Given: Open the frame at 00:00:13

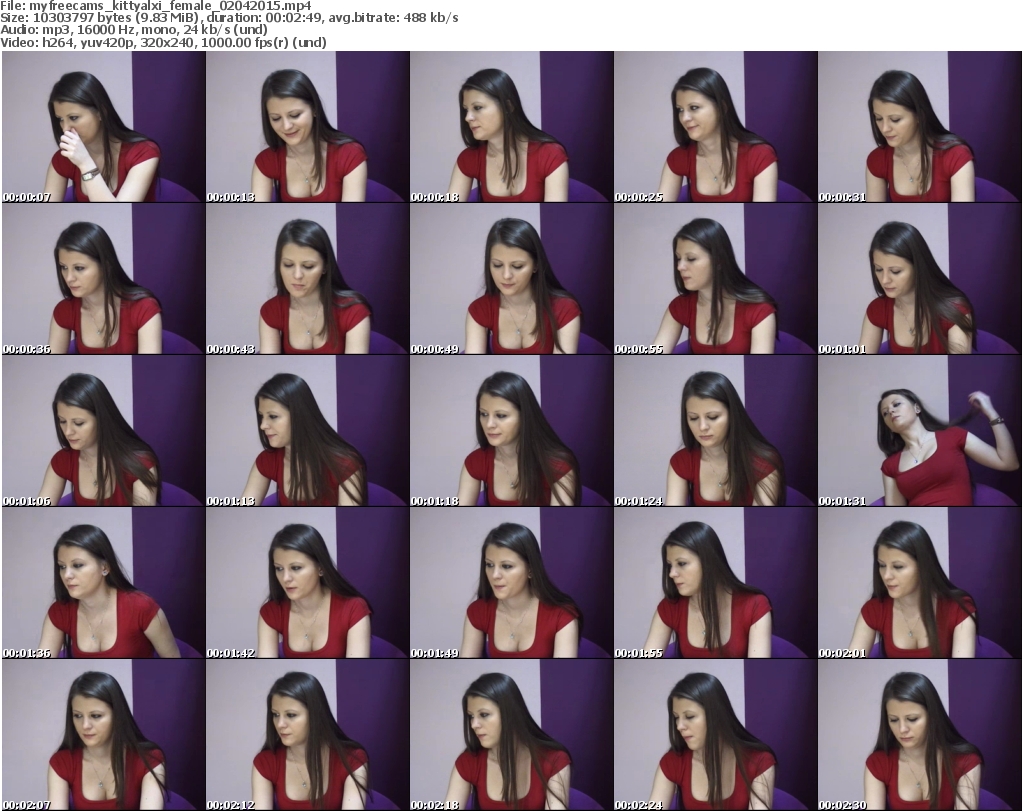Looking at the screenshot, I should pyautogui.click(x=307, y=127).
